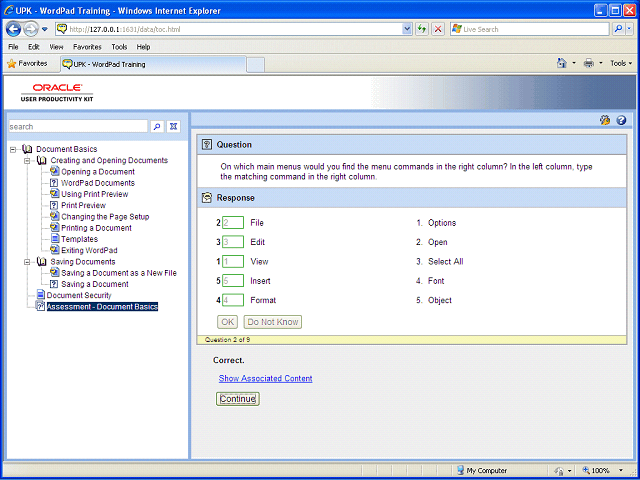Open Changing the Page Setup topic
640x480 pixels.
105,217
